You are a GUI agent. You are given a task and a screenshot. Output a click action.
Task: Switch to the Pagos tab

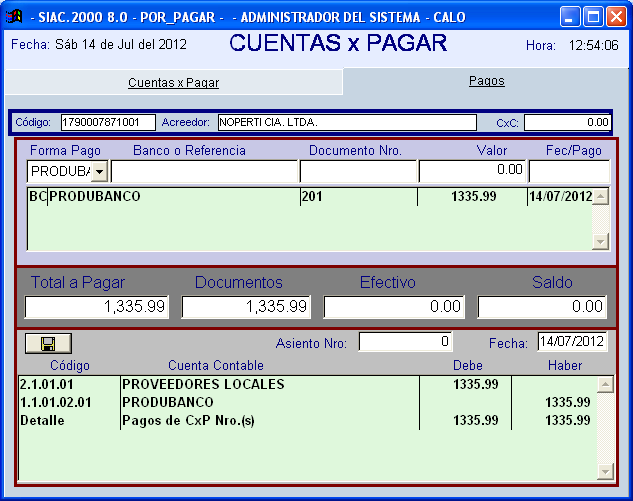click(x=487, y=81)
